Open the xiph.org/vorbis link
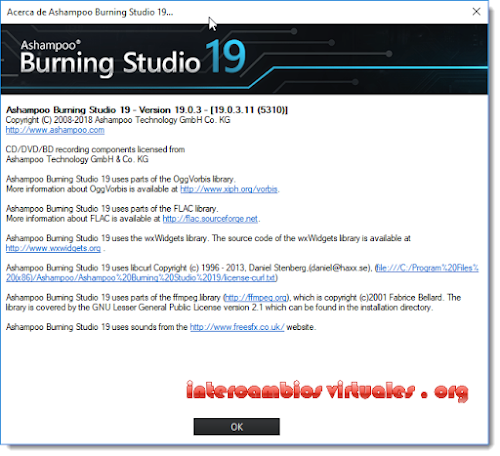This screenshot has width=500, height=456. point(229,189)
